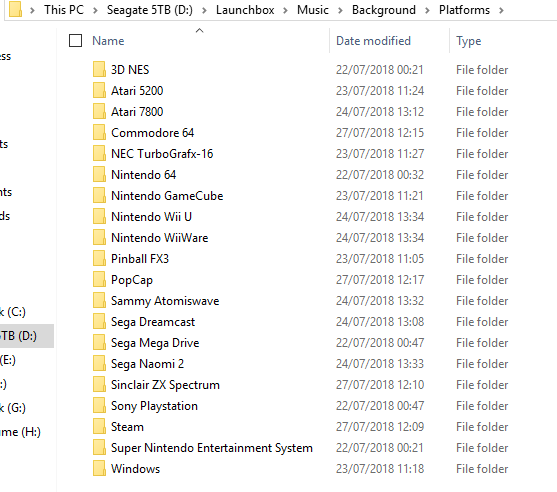Open the chevron dropdown after Music
The height and width of the screenshot is (492, 557).
point(340,10)
